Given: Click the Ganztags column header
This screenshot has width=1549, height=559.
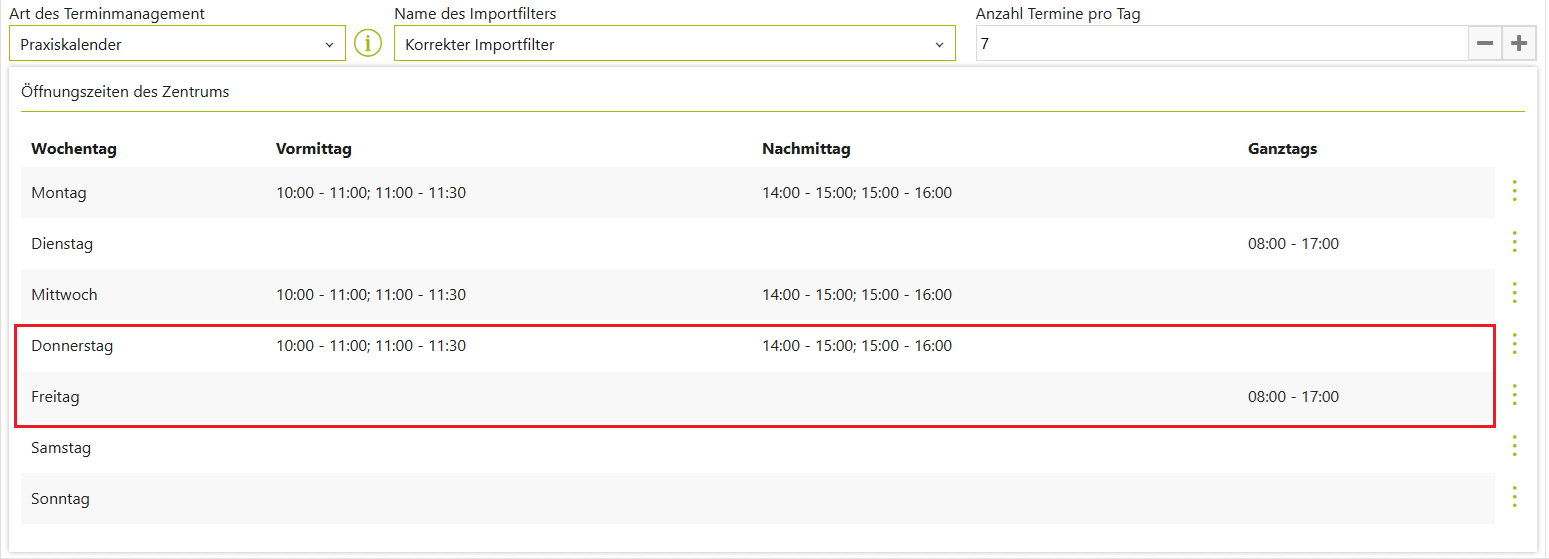Looking at the screenshot, I should (x=1282, y=149).
